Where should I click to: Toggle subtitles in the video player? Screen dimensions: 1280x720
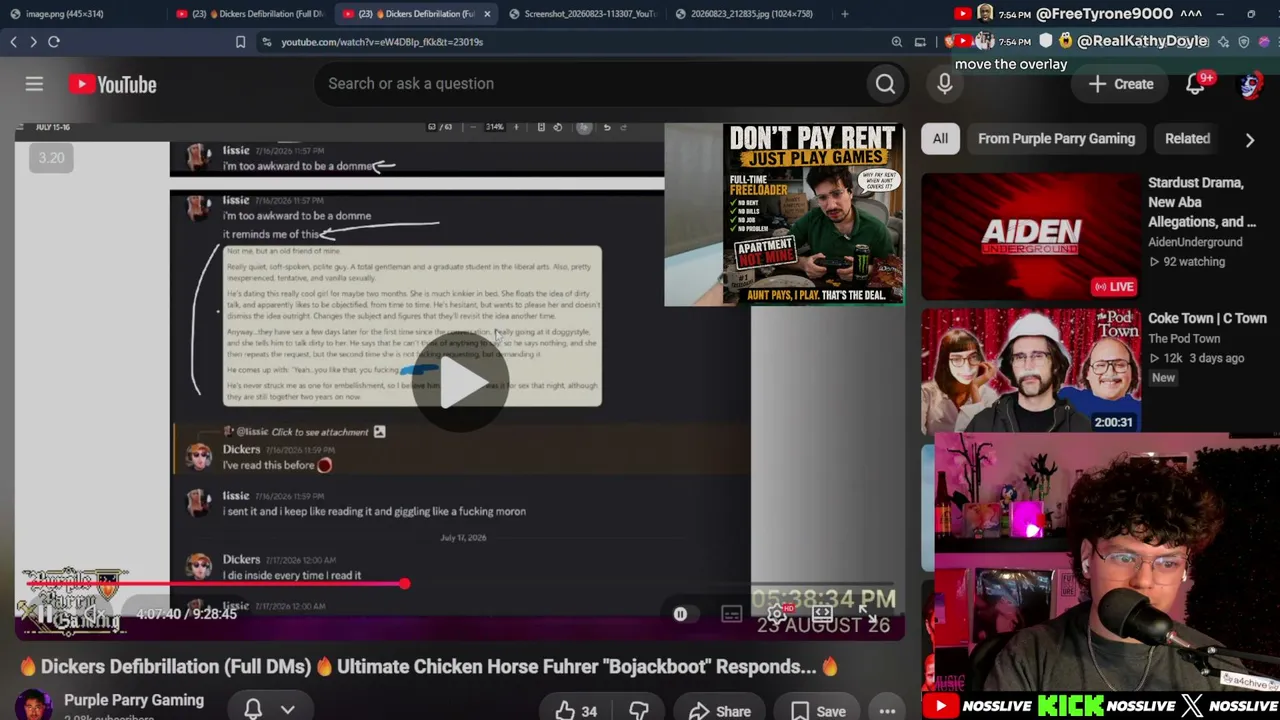click(x=732, y=614)
